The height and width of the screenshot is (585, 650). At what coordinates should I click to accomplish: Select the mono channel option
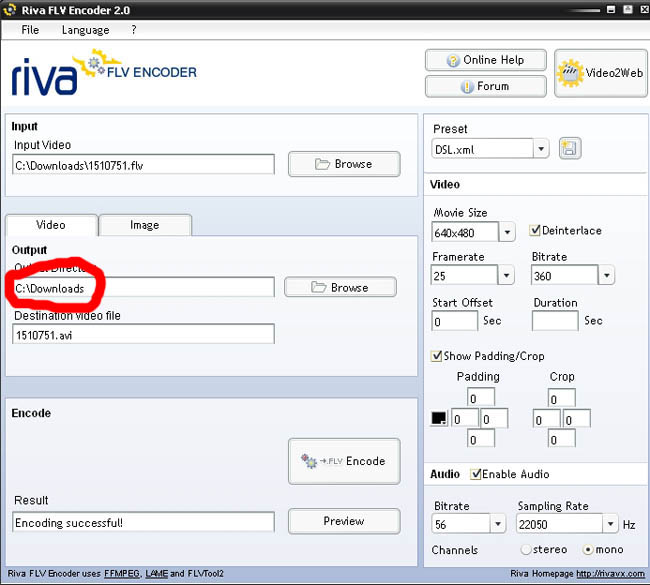[x=588, y=550]
